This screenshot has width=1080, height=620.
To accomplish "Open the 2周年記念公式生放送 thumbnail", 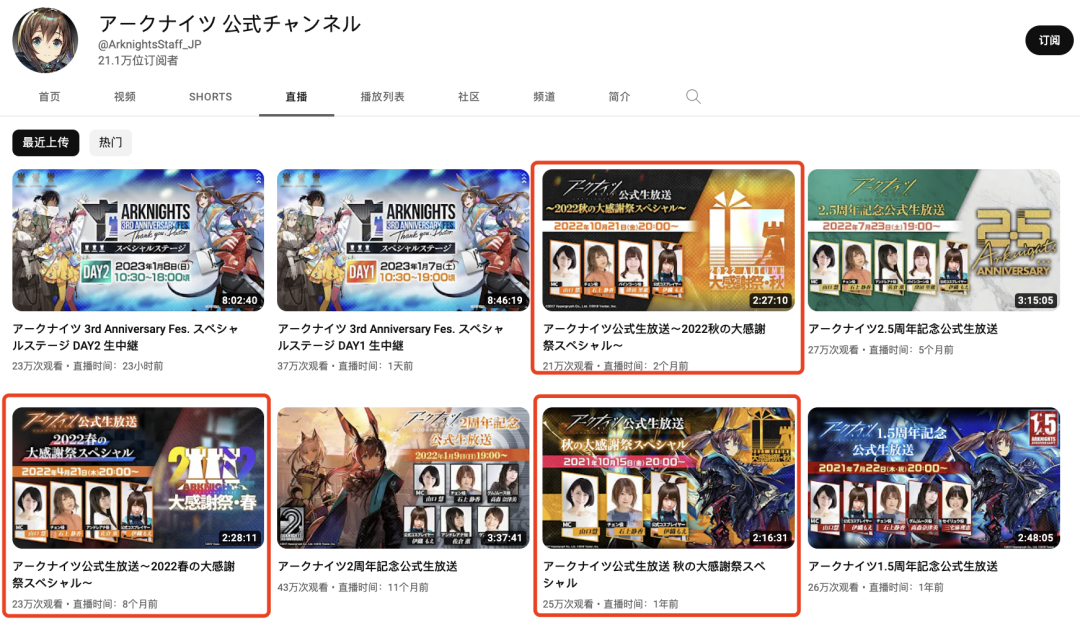I will 403,477.
